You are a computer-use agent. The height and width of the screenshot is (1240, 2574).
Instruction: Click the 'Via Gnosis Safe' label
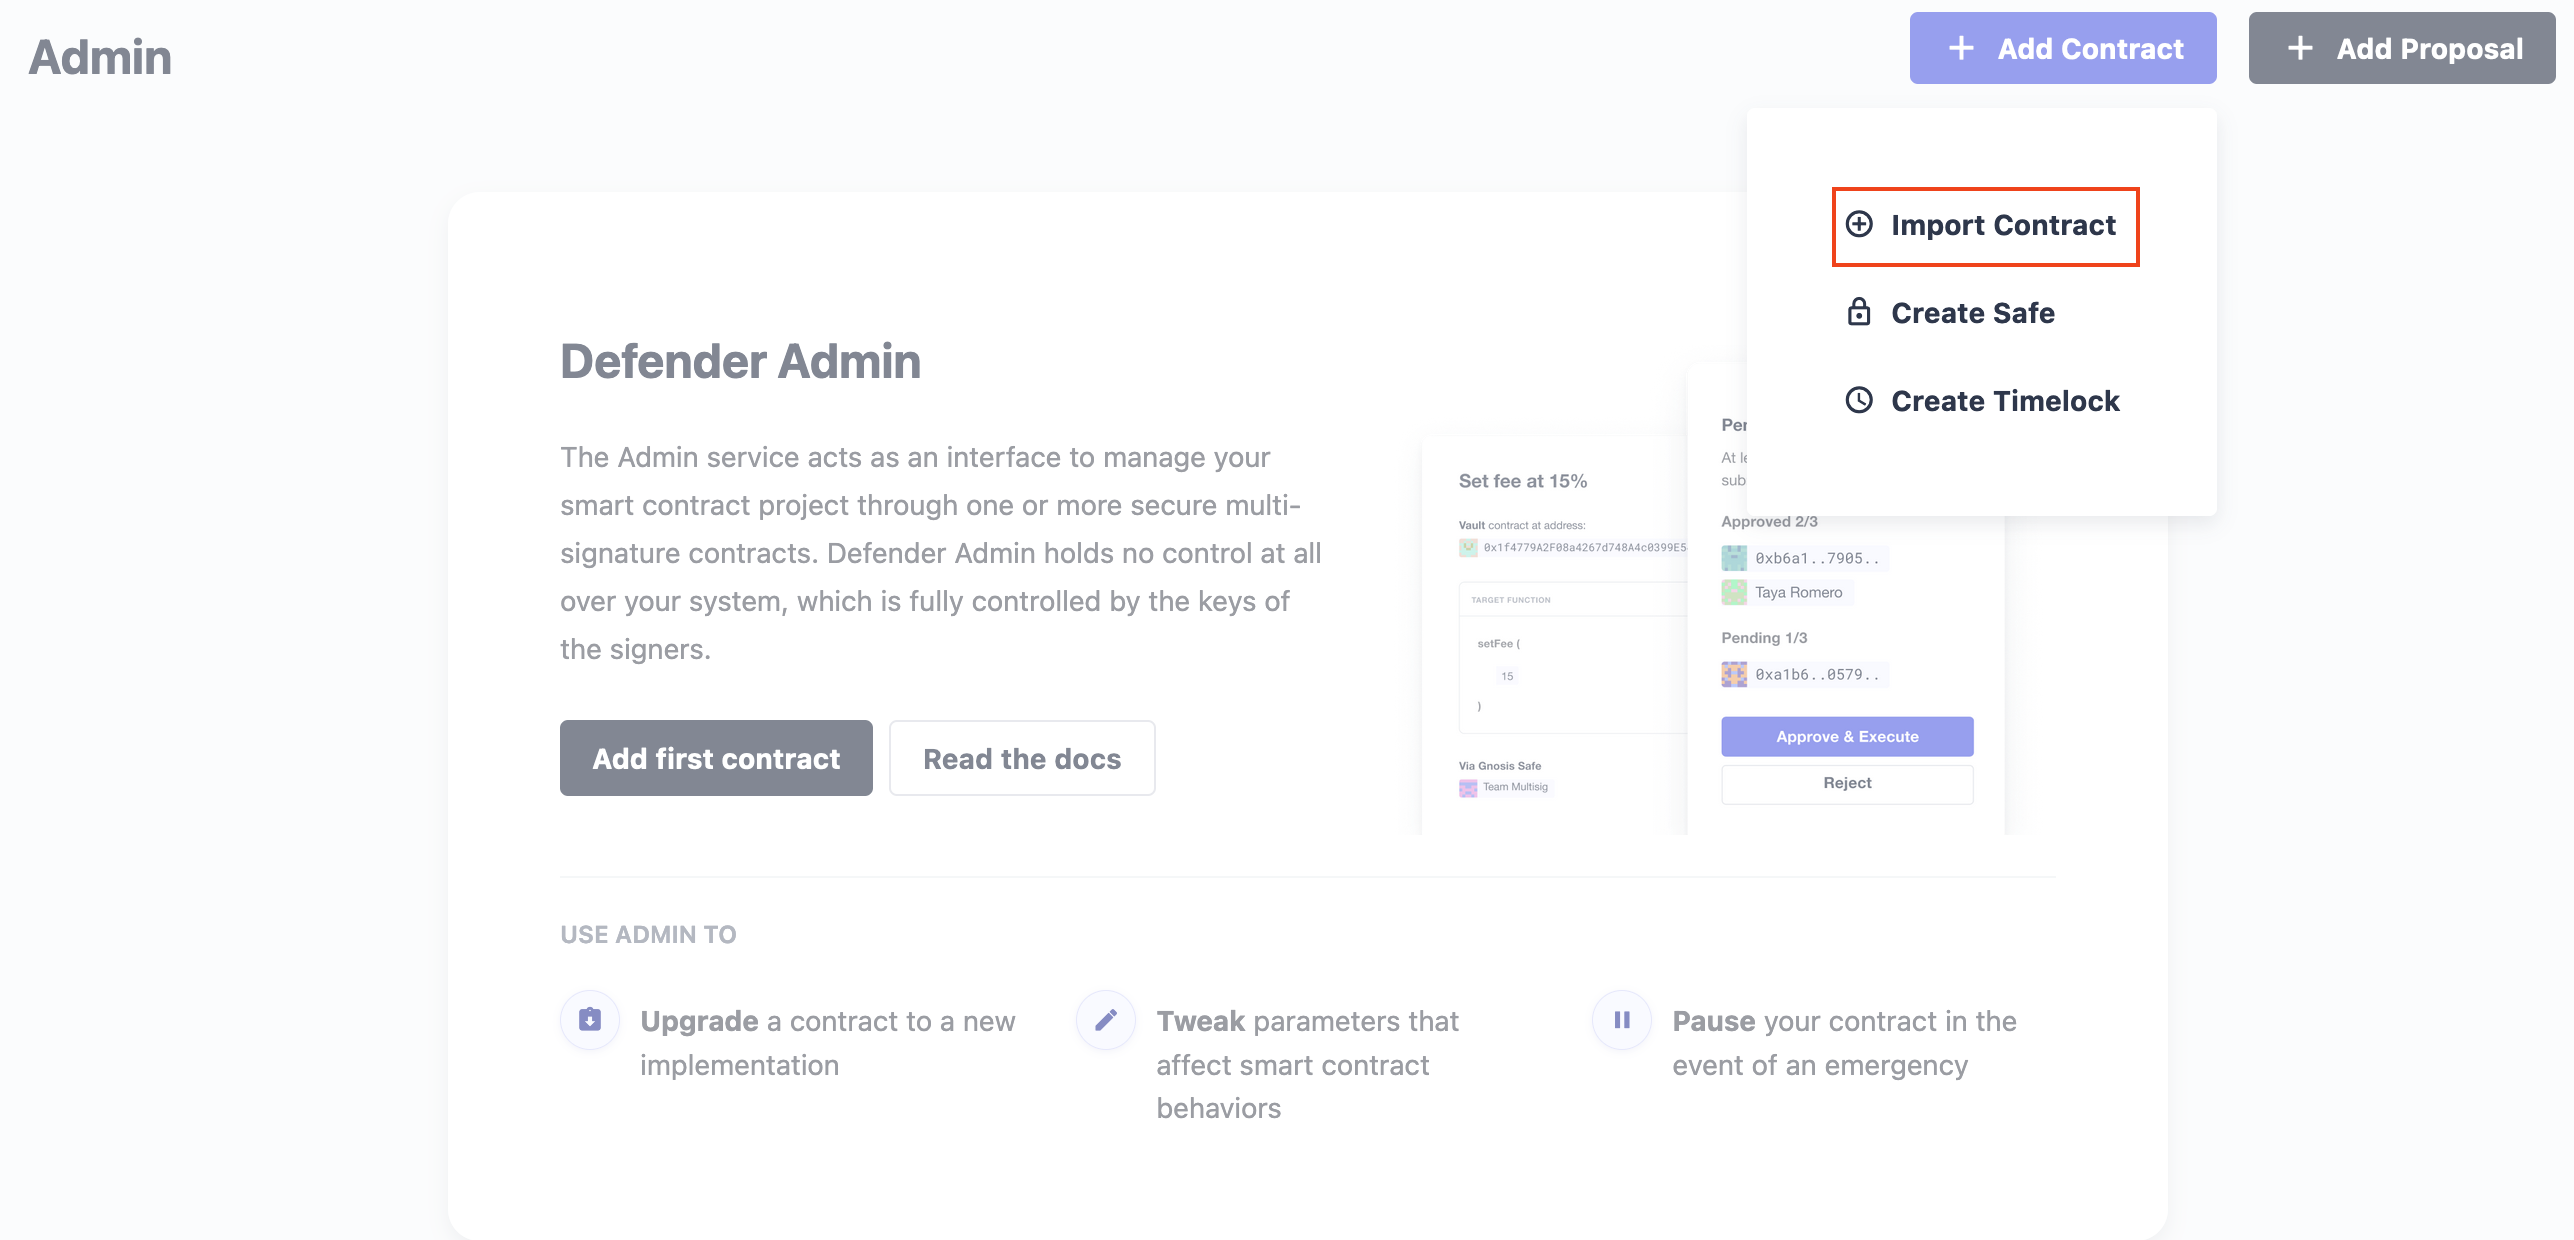[1500, 766]
